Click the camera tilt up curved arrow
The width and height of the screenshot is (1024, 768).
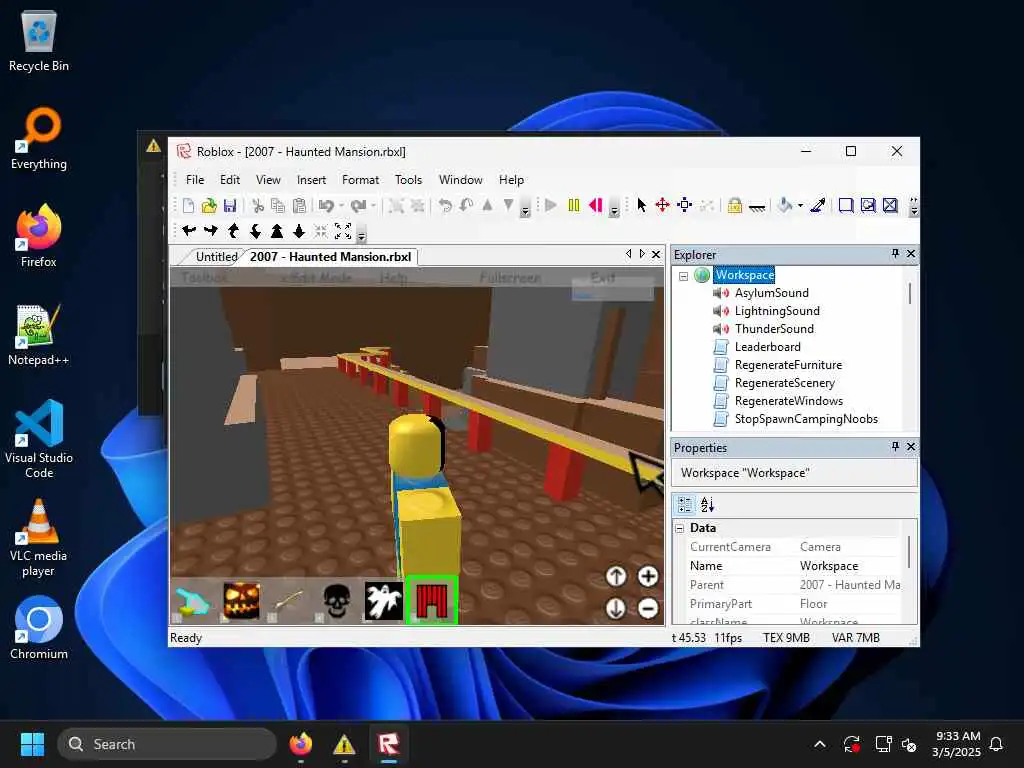233,231
